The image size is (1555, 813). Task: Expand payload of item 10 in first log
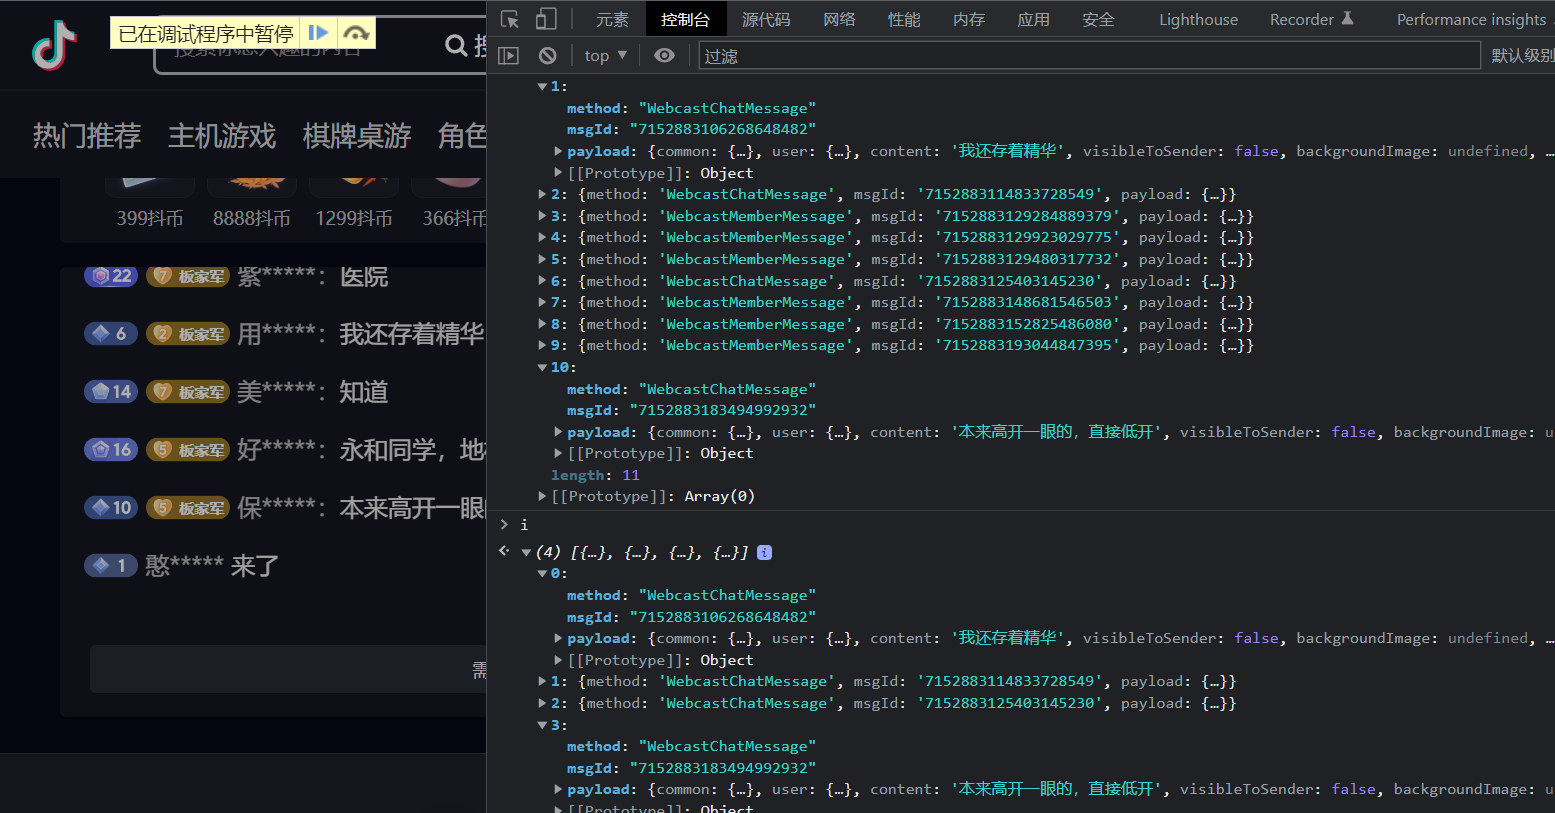(x=558, y=432)
